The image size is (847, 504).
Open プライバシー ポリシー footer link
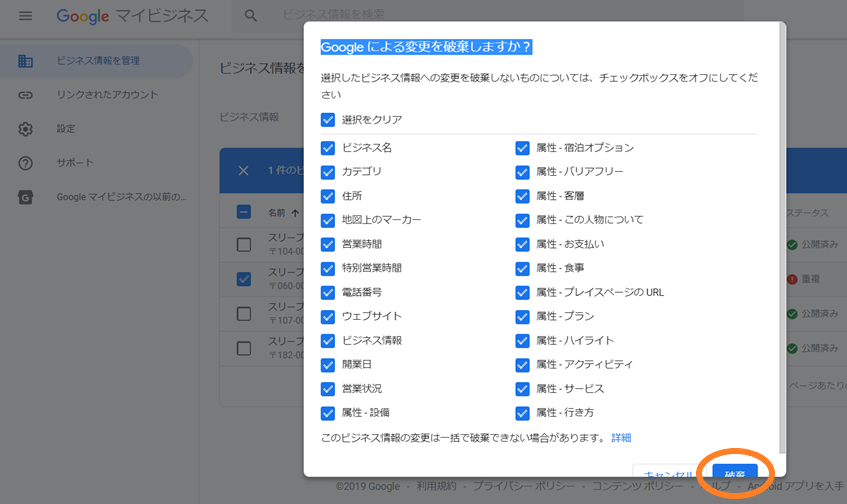coord(524,486)
